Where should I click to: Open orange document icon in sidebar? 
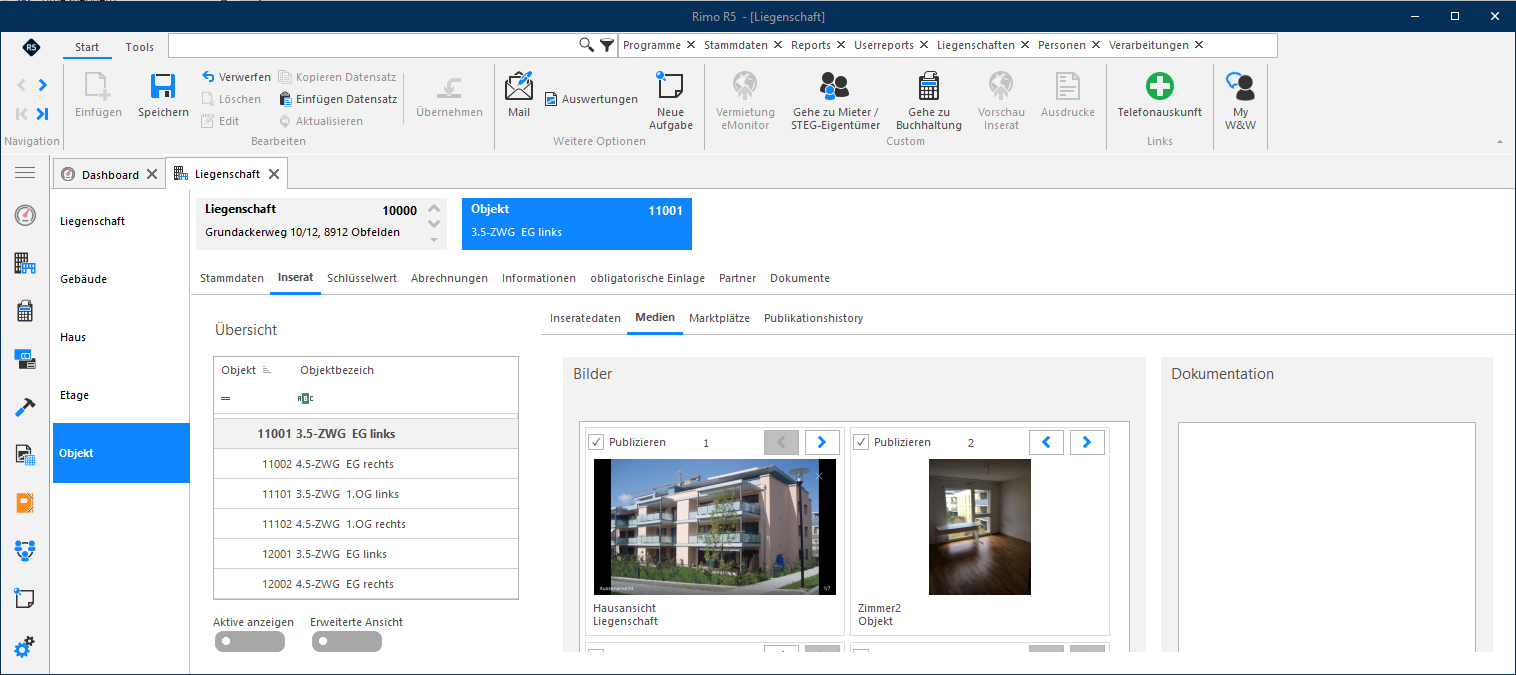pyautogui.click(x=25, y=503)
